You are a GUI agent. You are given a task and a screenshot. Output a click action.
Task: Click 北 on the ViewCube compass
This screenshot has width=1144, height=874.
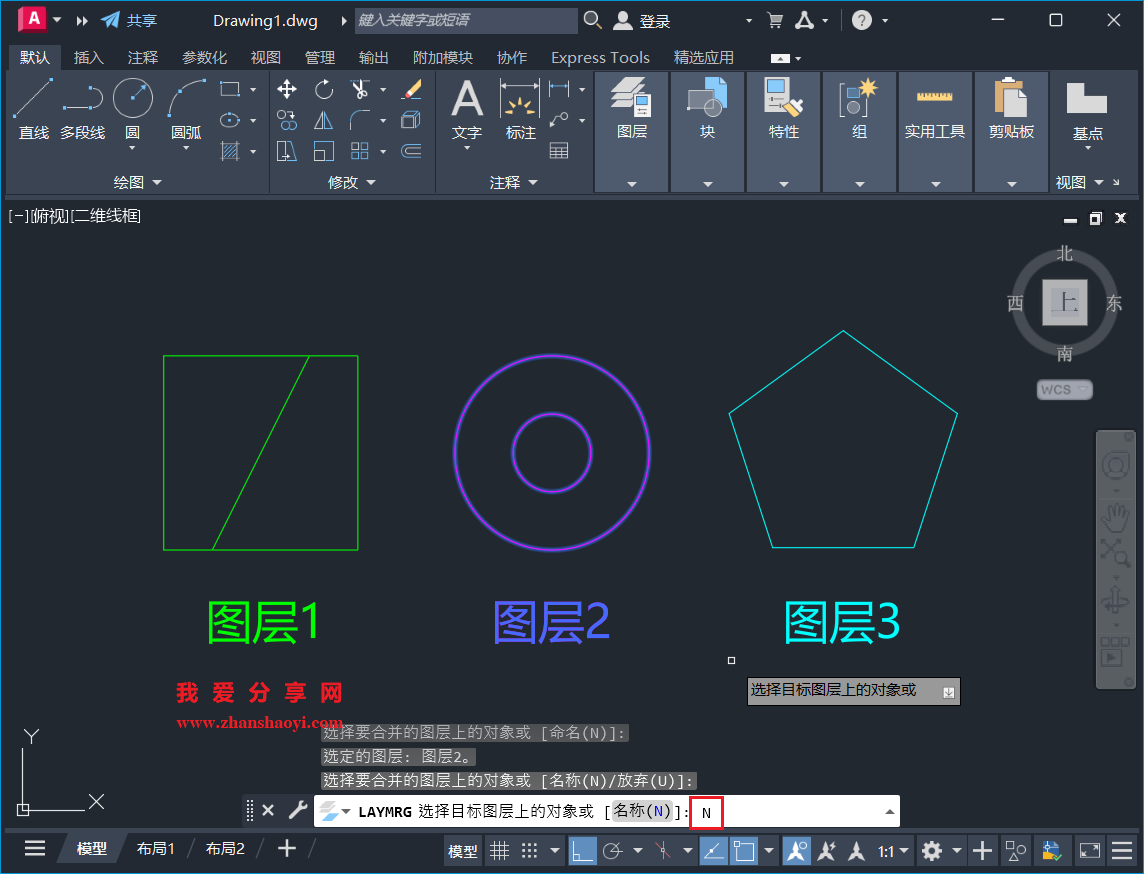coord(1064,254)
